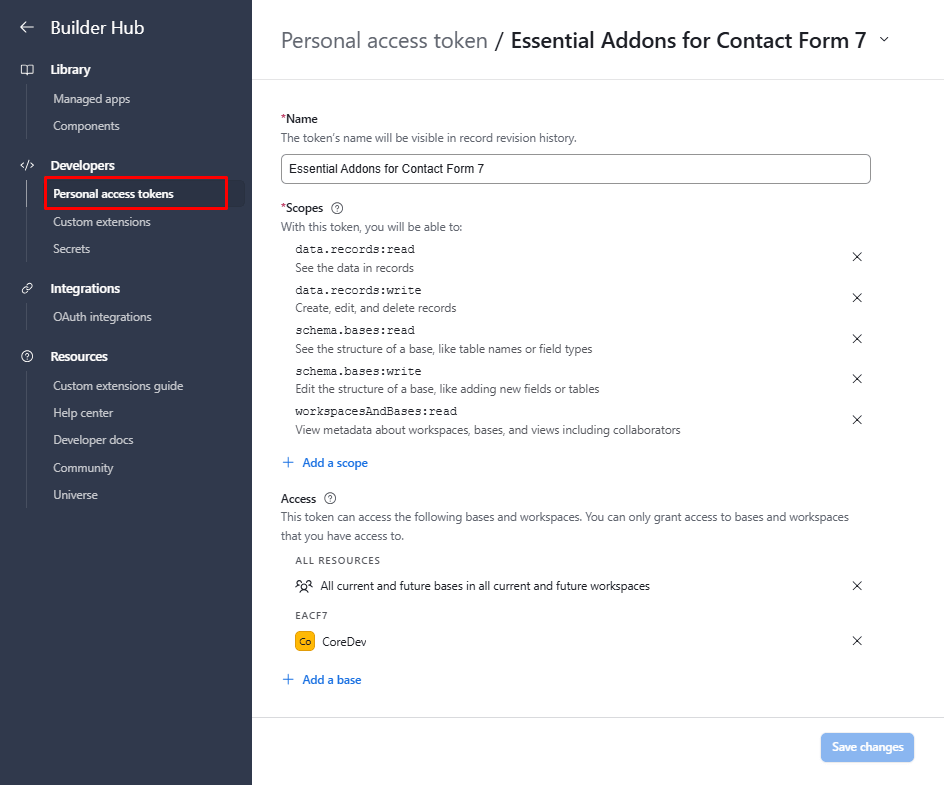The image size is (944, 785).
Task: Open Developer docs link
Action: [93, 440]
